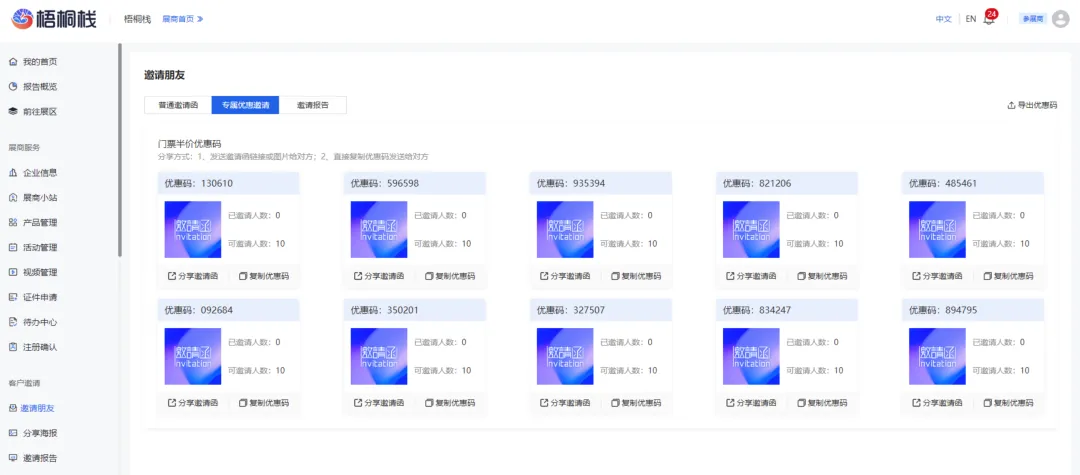Click the notification bell with 24 badge
Viewport: 1080px width, 475px height.
tap(989, 19)
